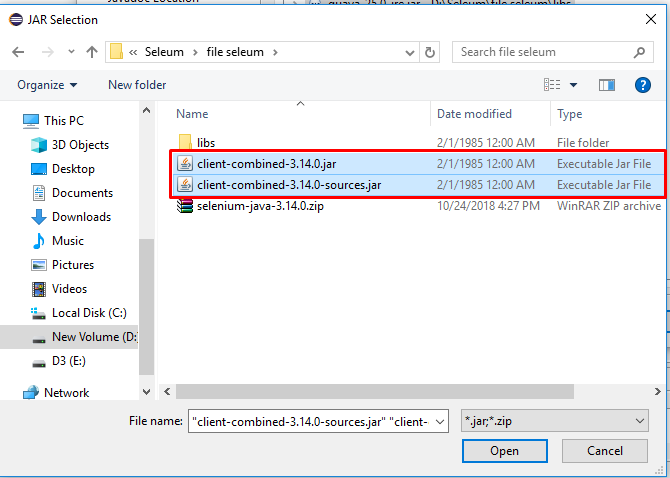Click the navigation pane scroll up arrow

click(147, 111)
